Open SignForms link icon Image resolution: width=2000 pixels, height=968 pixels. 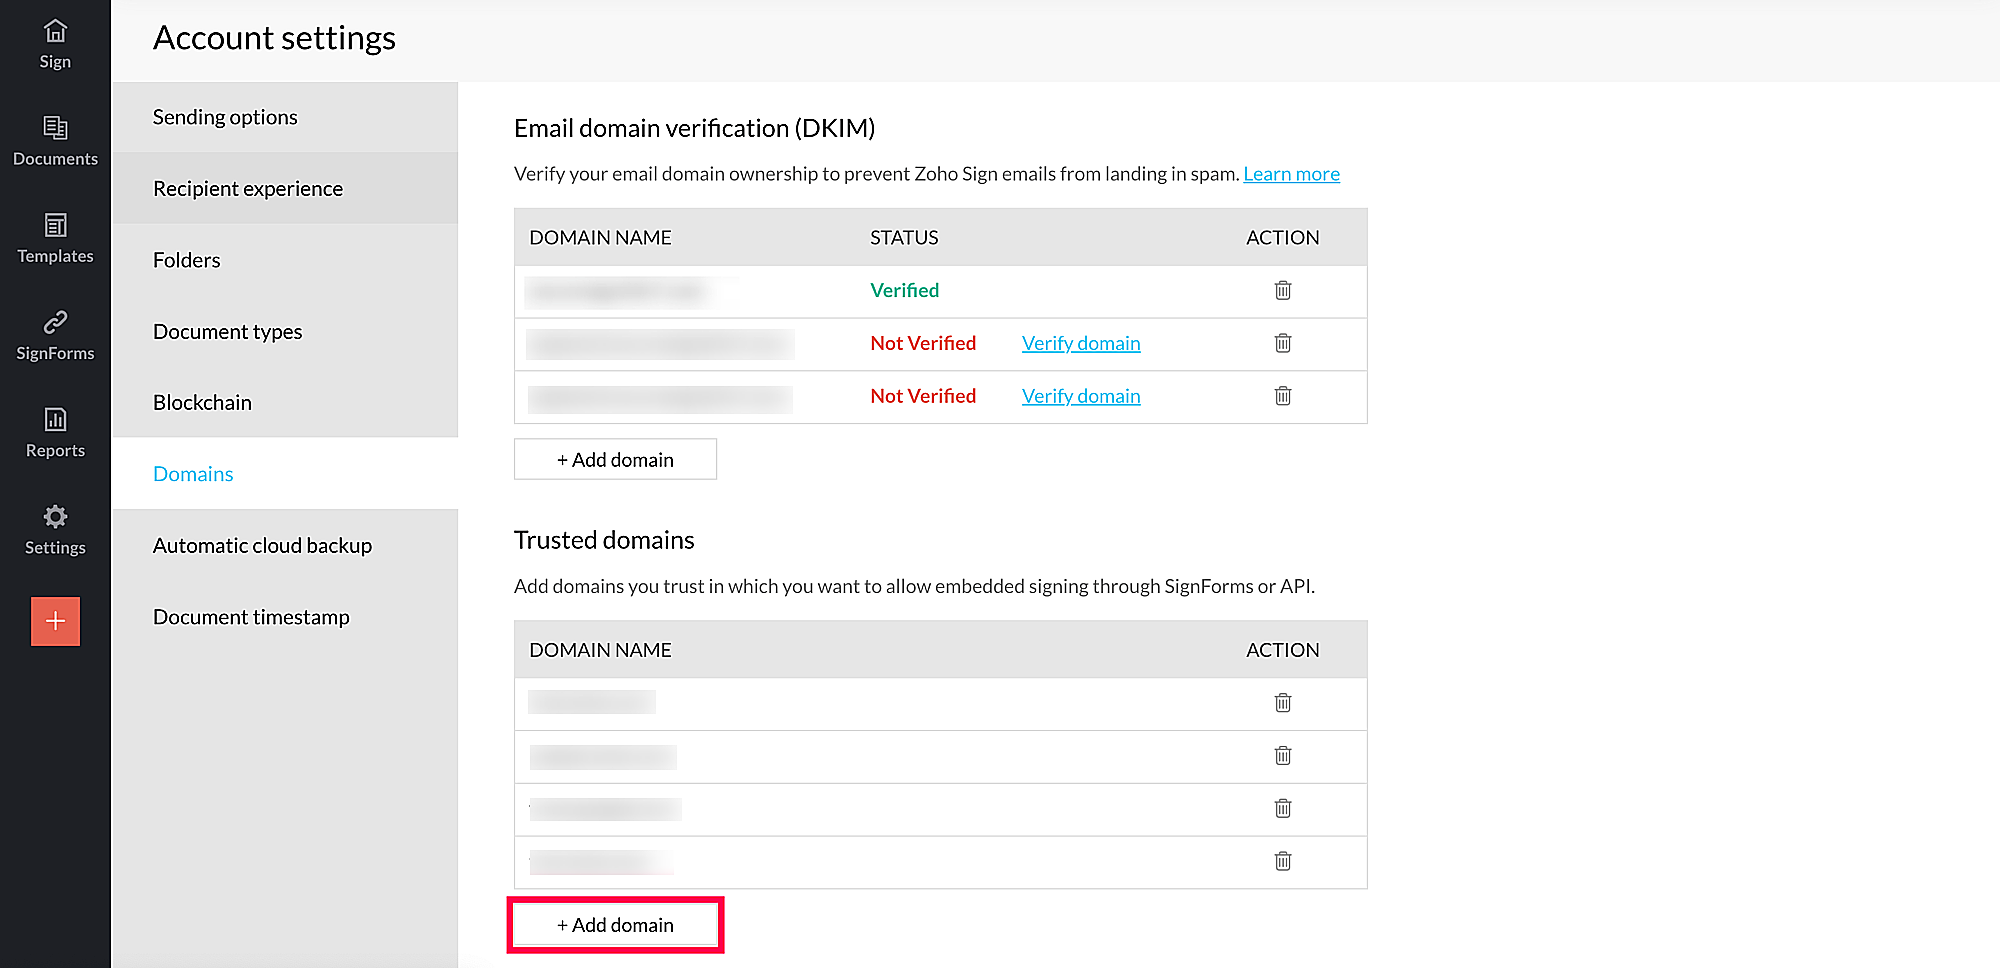tap(55, 323)
